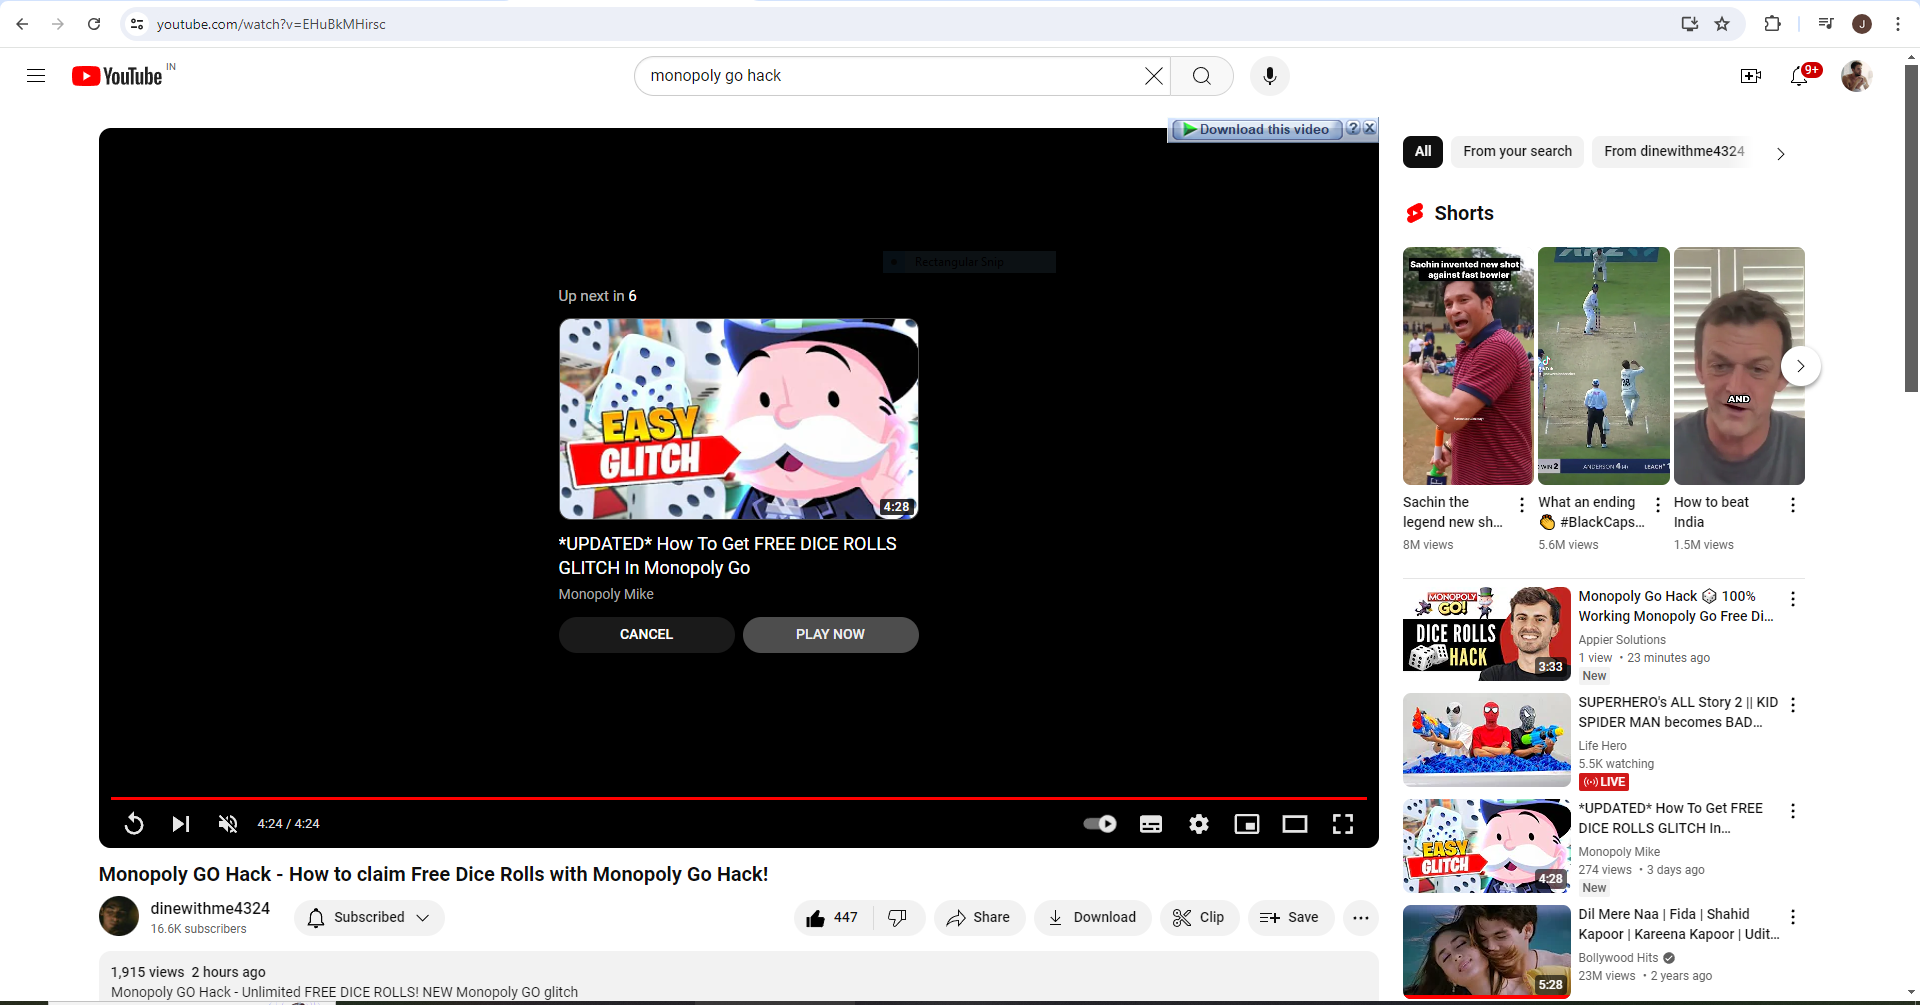Viewport: 1920px width, 1005px height.
Task: Open the notifications bell
Action: coord(1800,76)
